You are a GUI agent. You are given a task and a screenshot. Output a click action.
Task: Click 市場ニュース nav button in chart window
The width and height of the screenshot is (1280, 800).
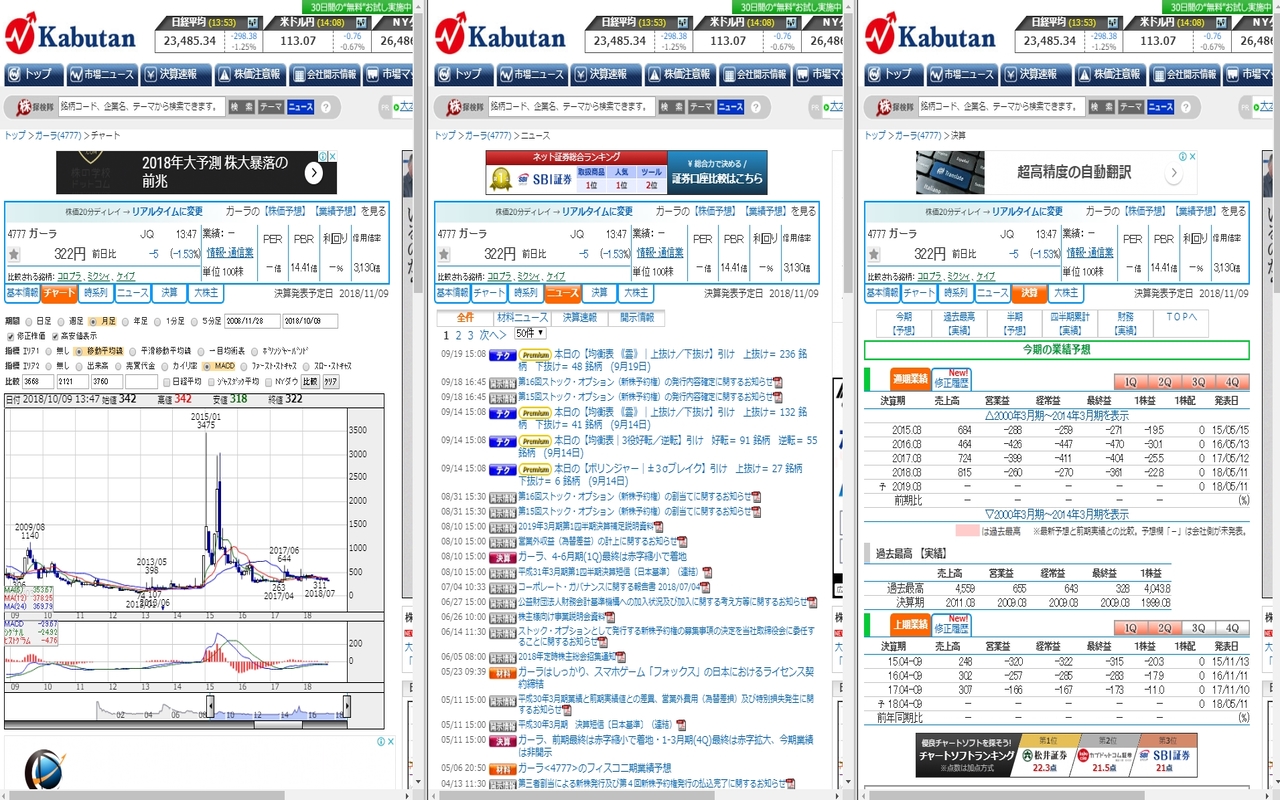[x=102, y=74]
